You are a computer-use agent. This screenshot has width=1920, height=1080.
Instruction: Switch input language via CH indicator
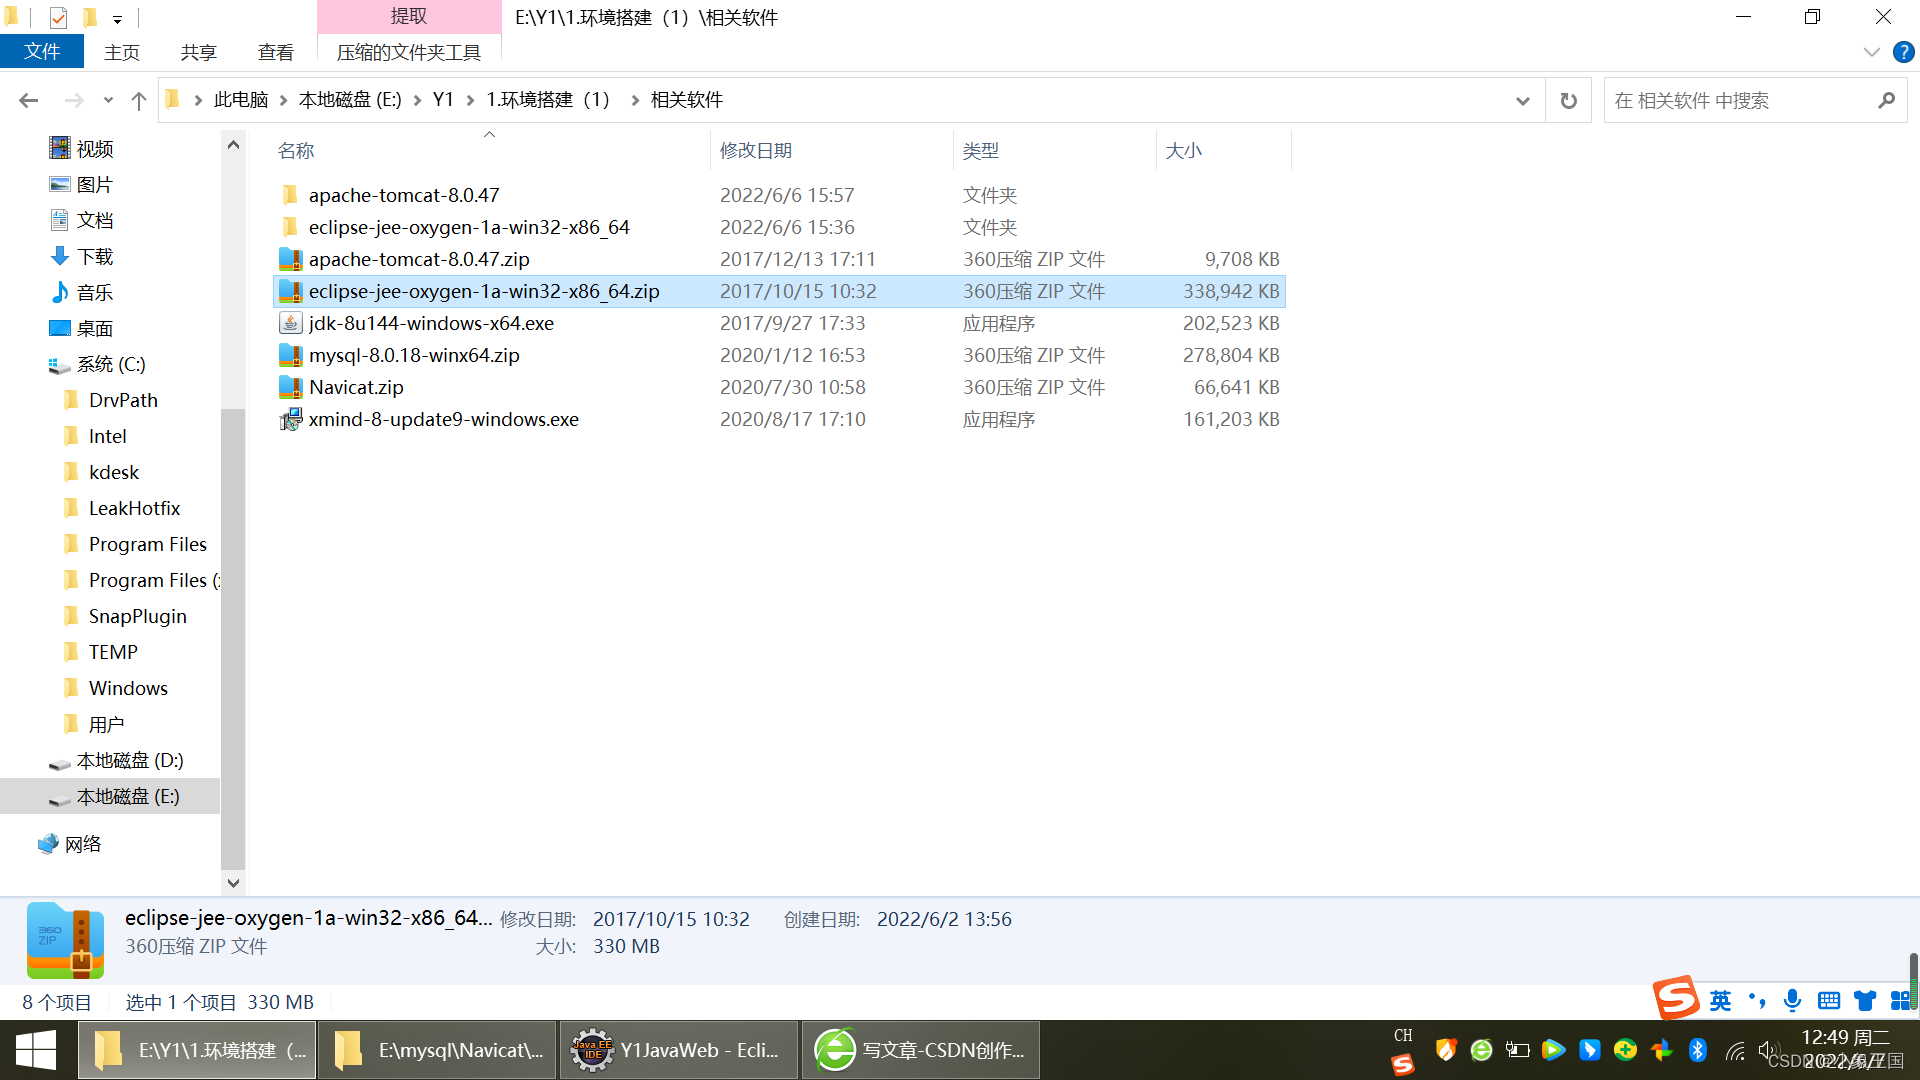coord(1403,1036)
